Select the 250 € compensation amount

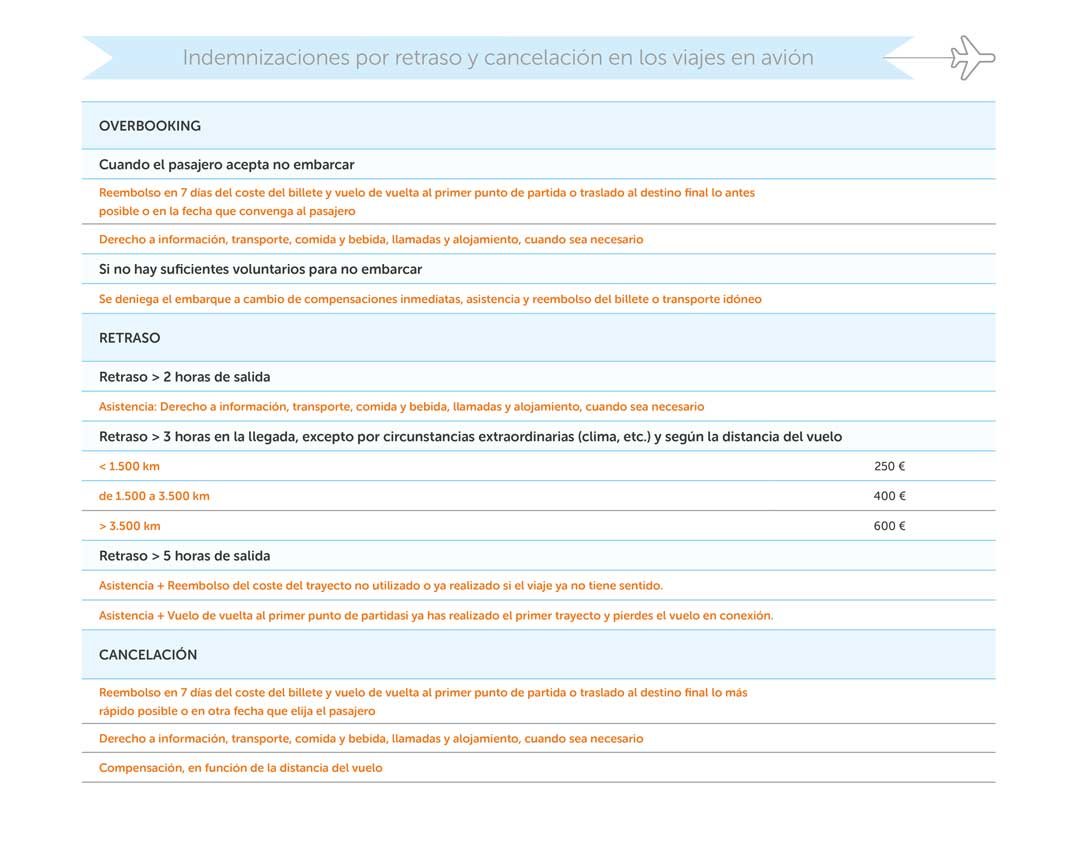pos(887,465)
